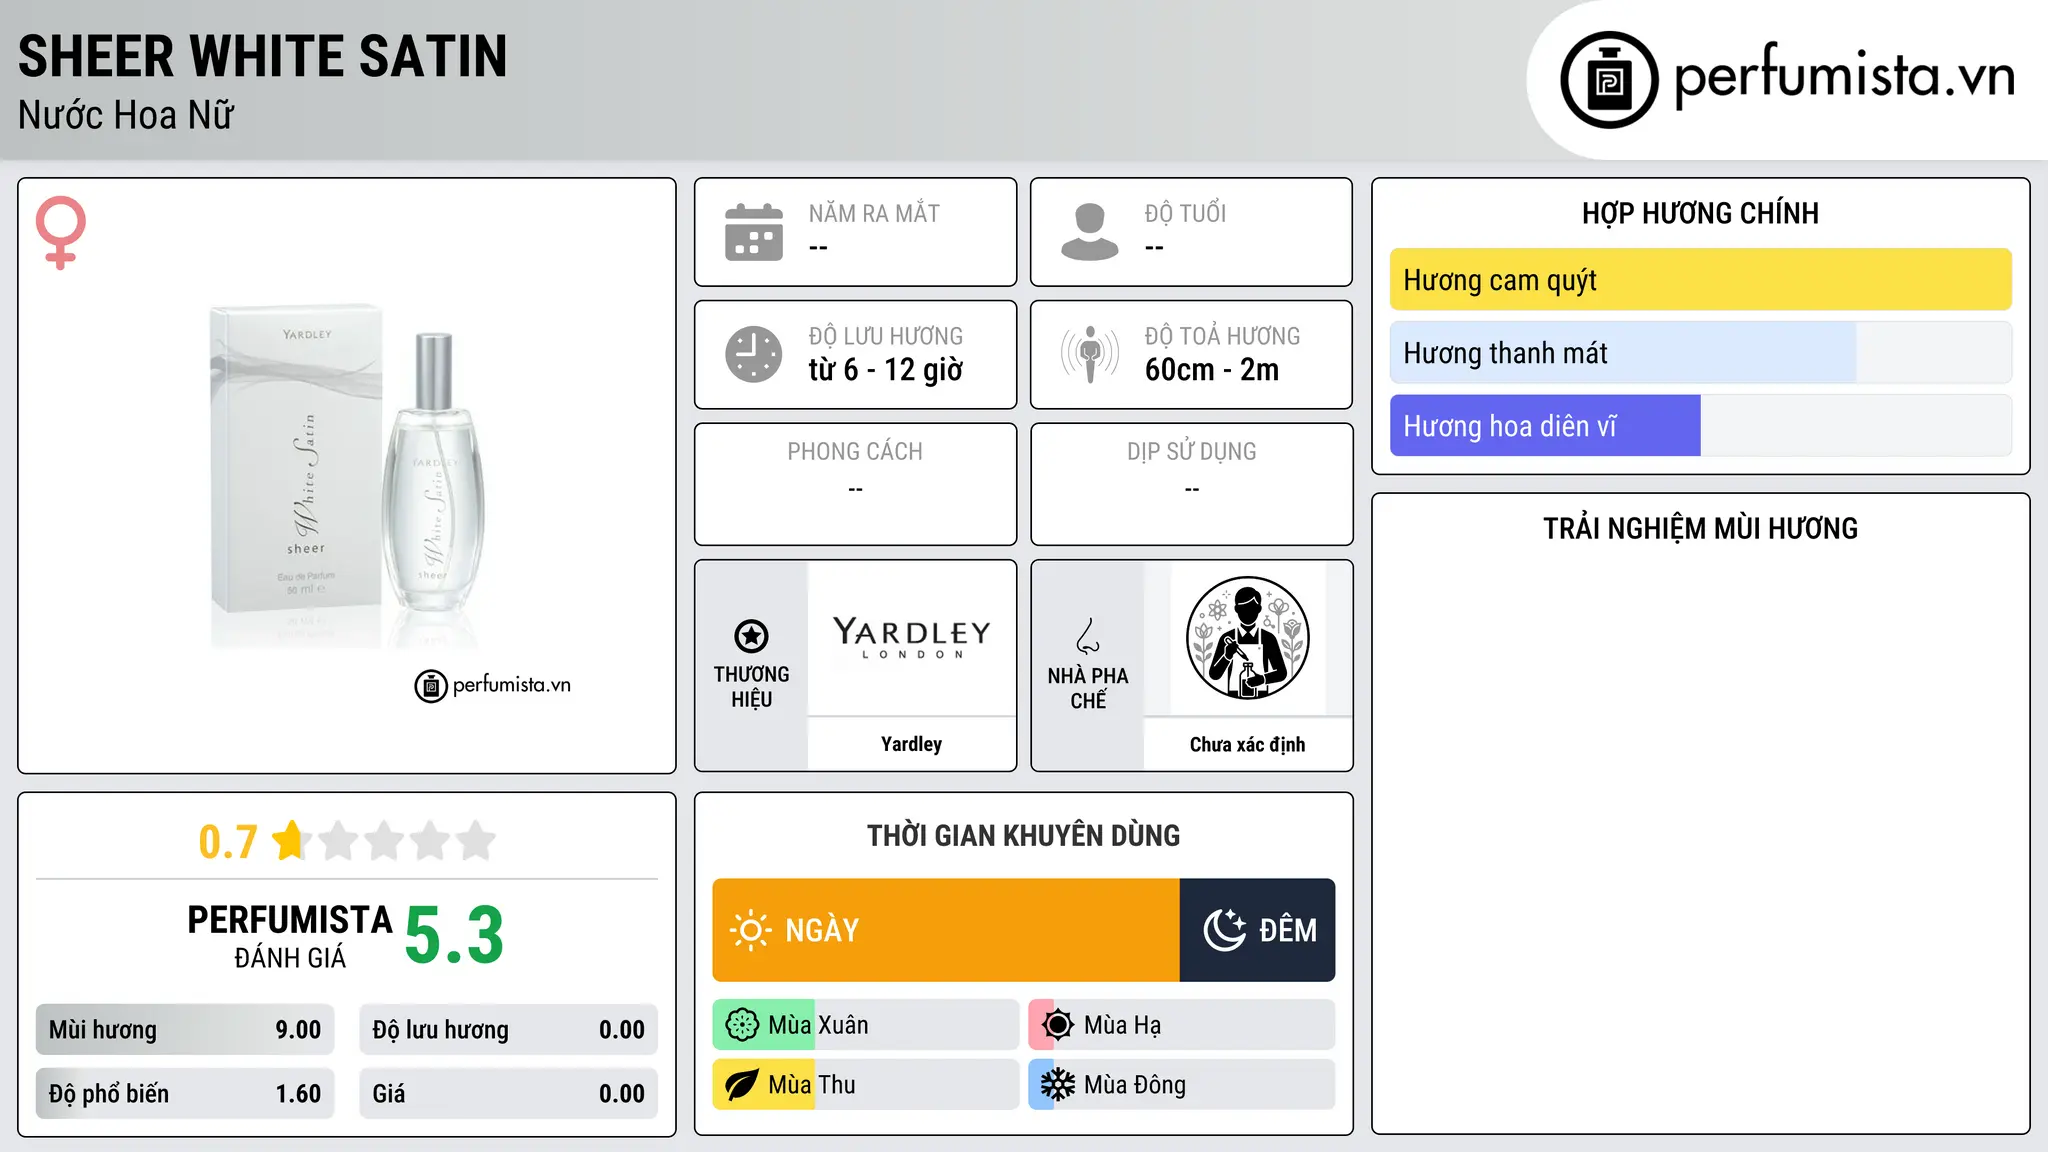The height and width of the screenshot is (1152, 2048).
Task: Click the sillage icon beside Độ toả hương
Action: tap(1090, 354)
